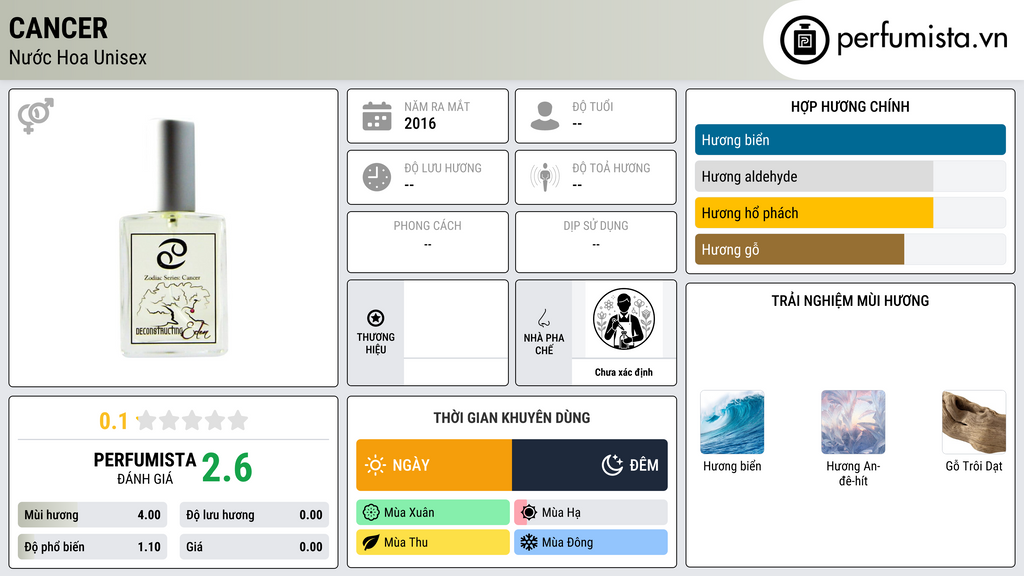This screenshot has width=1024, height=576.
Task: Click the CANCER perfume title
Action: point(58,28)
